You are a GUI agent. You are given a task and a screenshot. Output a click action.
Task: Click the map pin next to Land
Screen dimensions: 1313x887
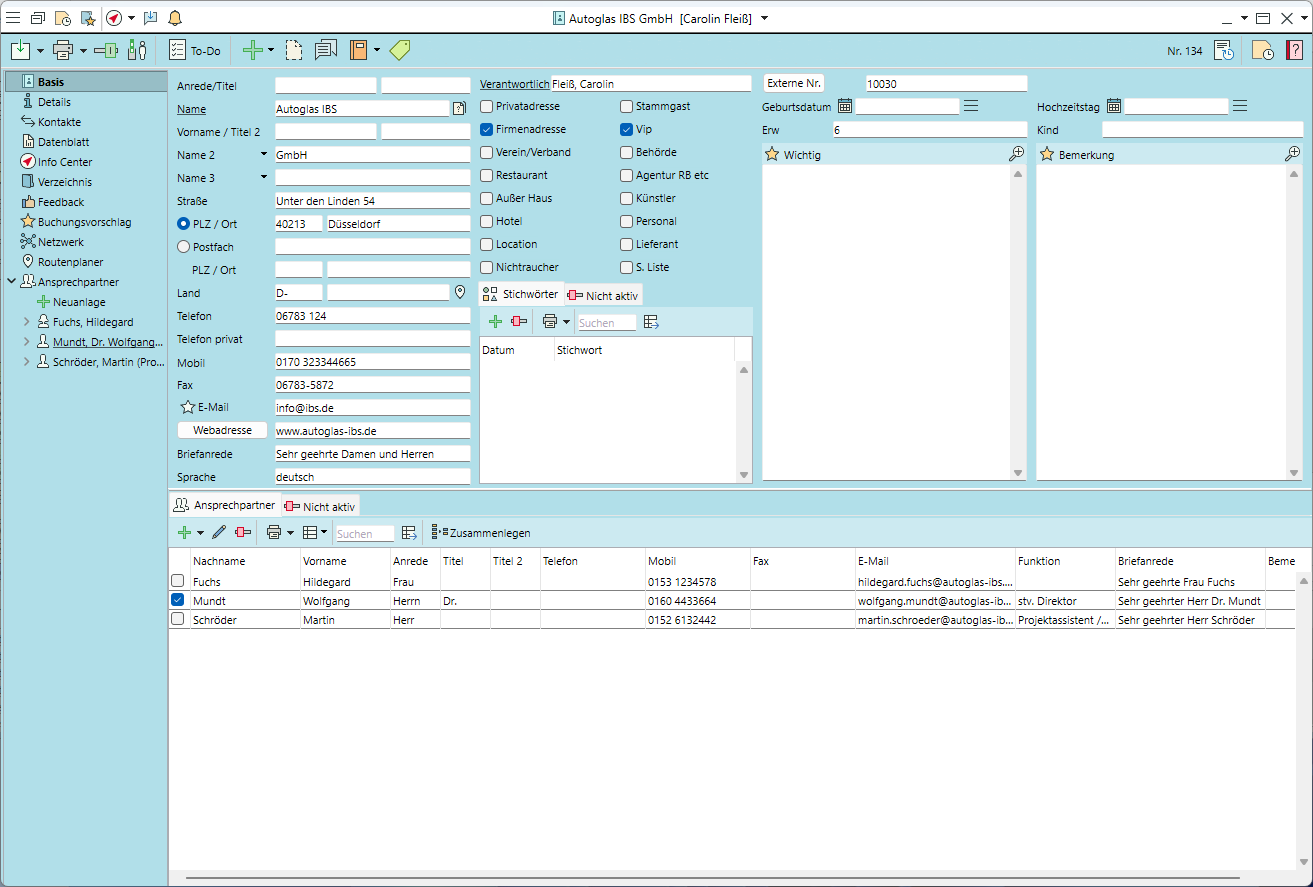point(460,293)
